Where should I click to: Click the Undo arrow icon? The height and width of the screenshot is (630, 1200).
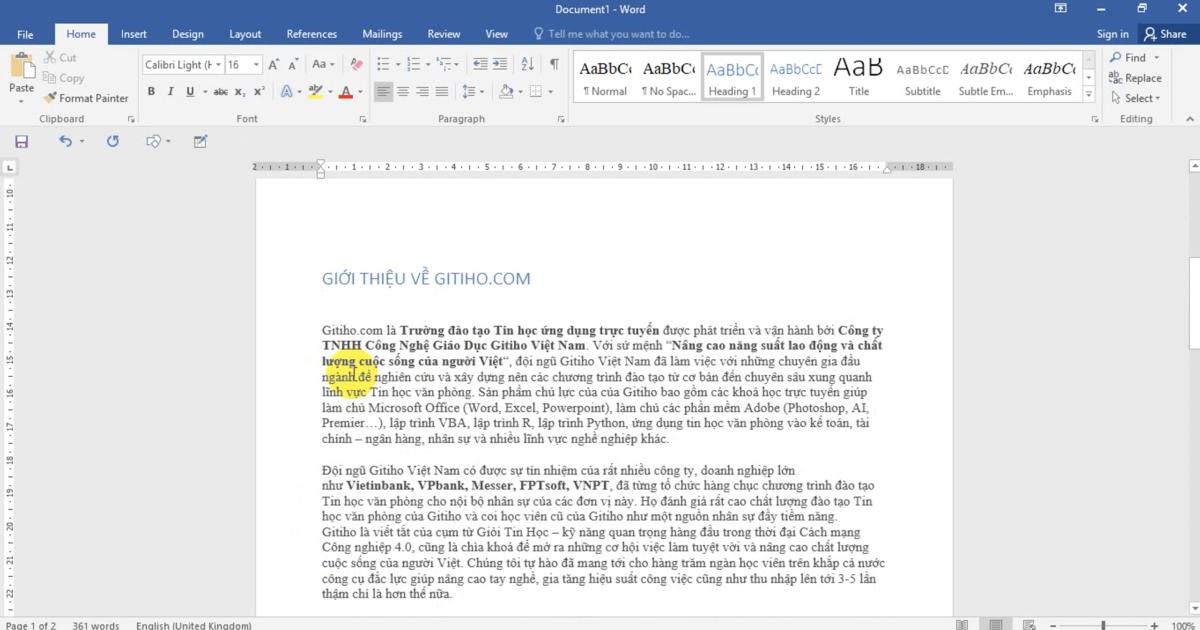pos(65,142)
